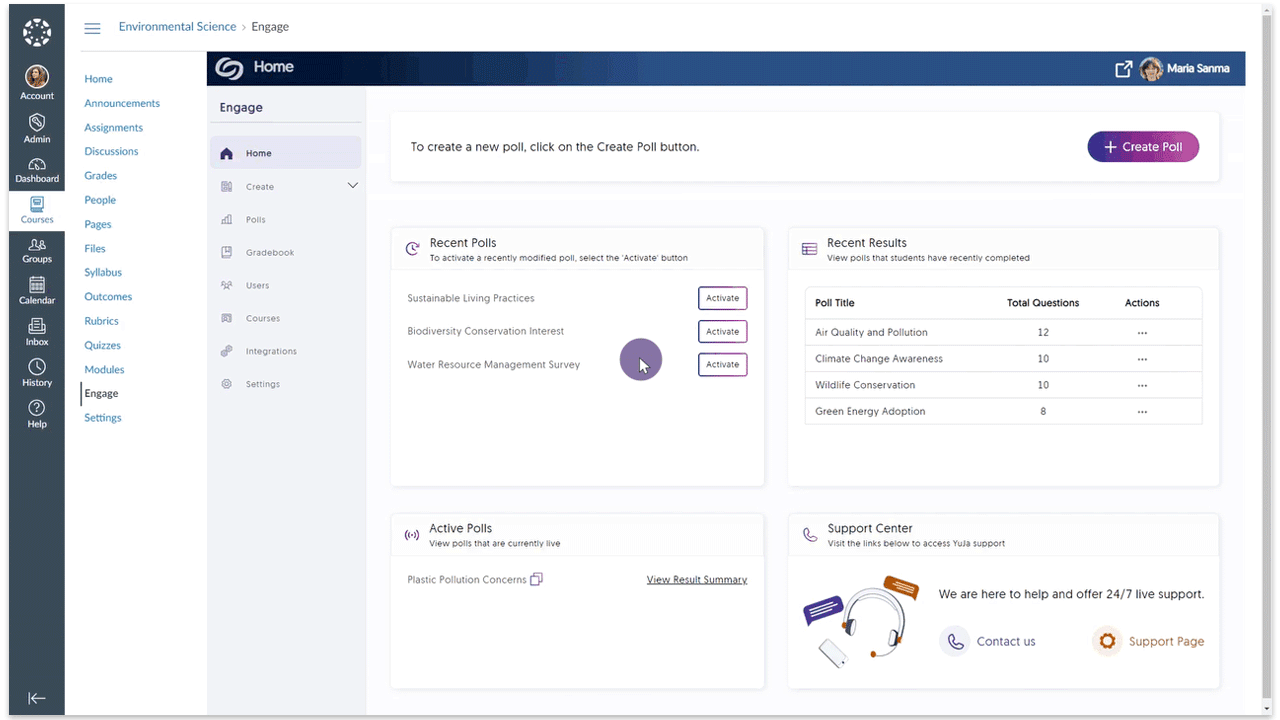Activate the Sustainable Living Practices poll
Viewport: 1280px width, 720px height.
pyautogui.click(x=722, y=298)
